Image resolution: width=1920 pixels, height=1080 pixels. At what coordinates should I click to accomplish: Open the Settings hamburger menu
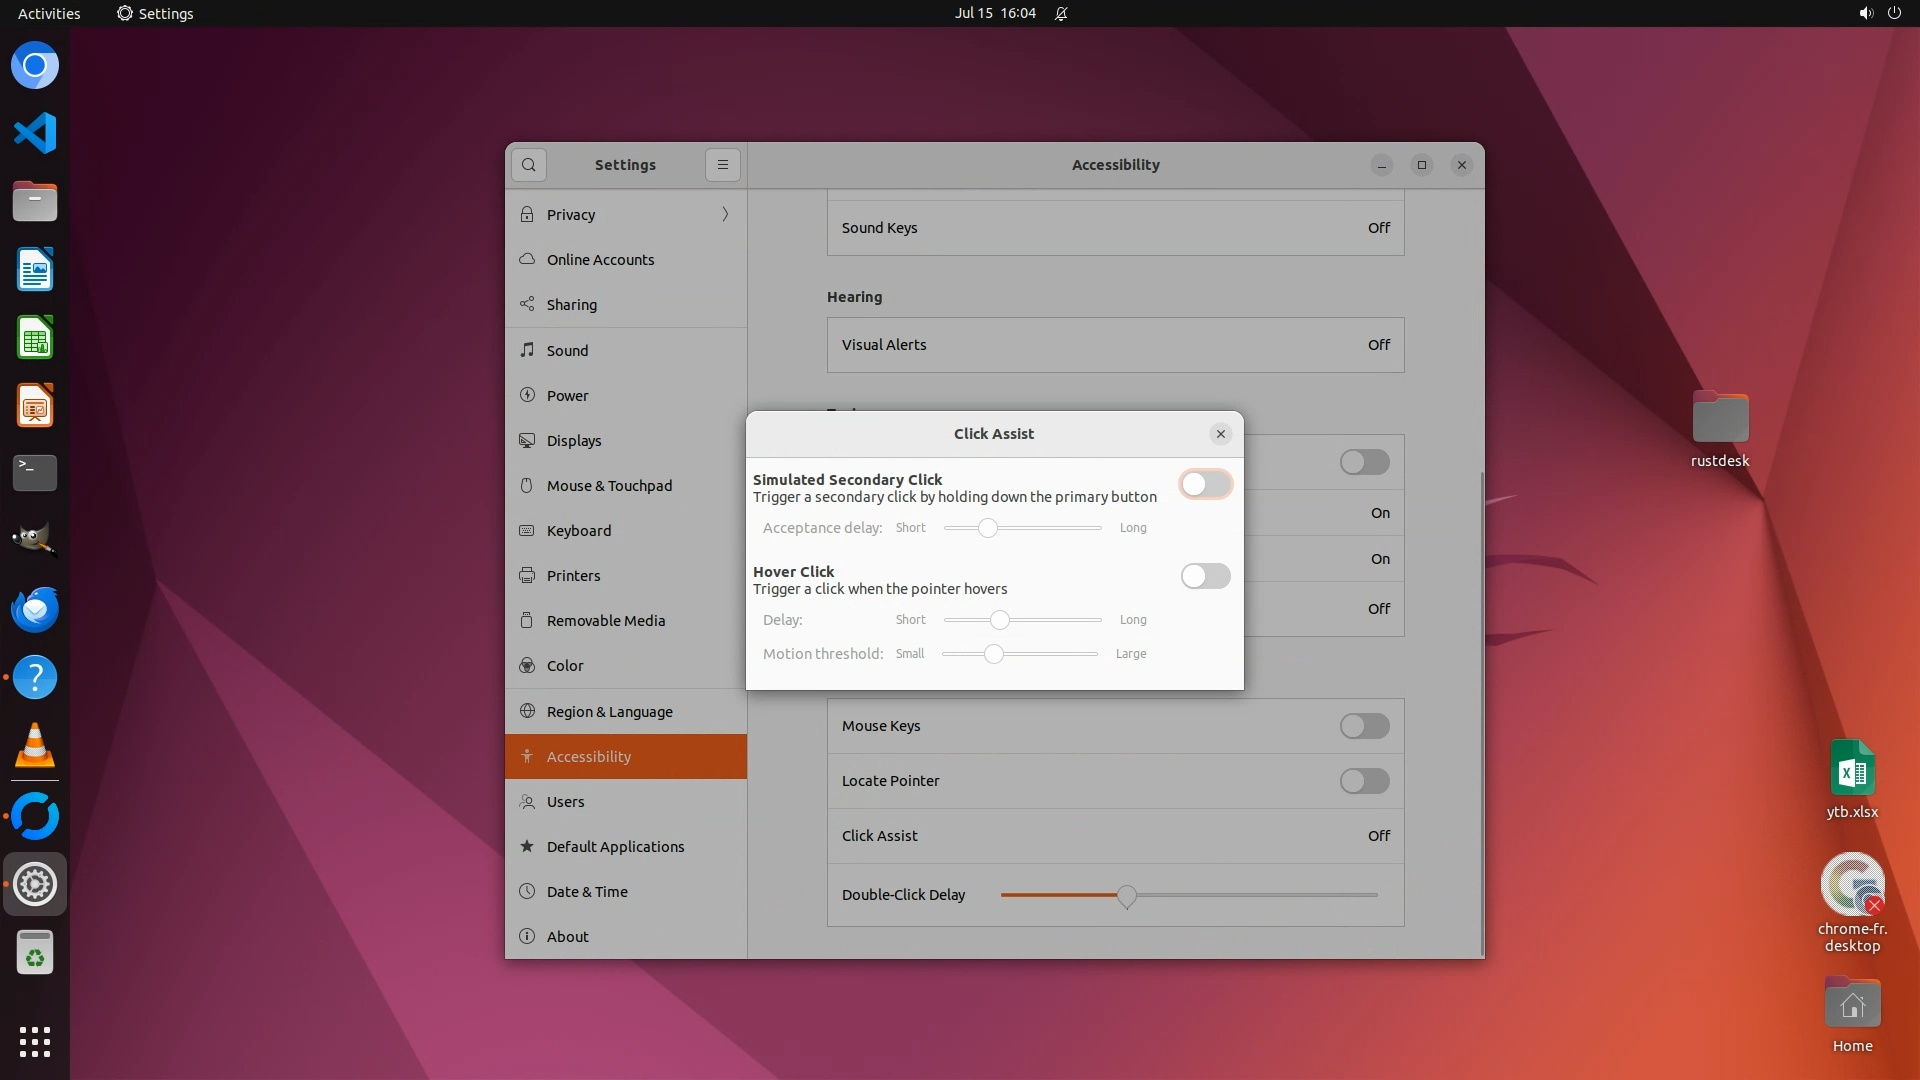[722, 165]
